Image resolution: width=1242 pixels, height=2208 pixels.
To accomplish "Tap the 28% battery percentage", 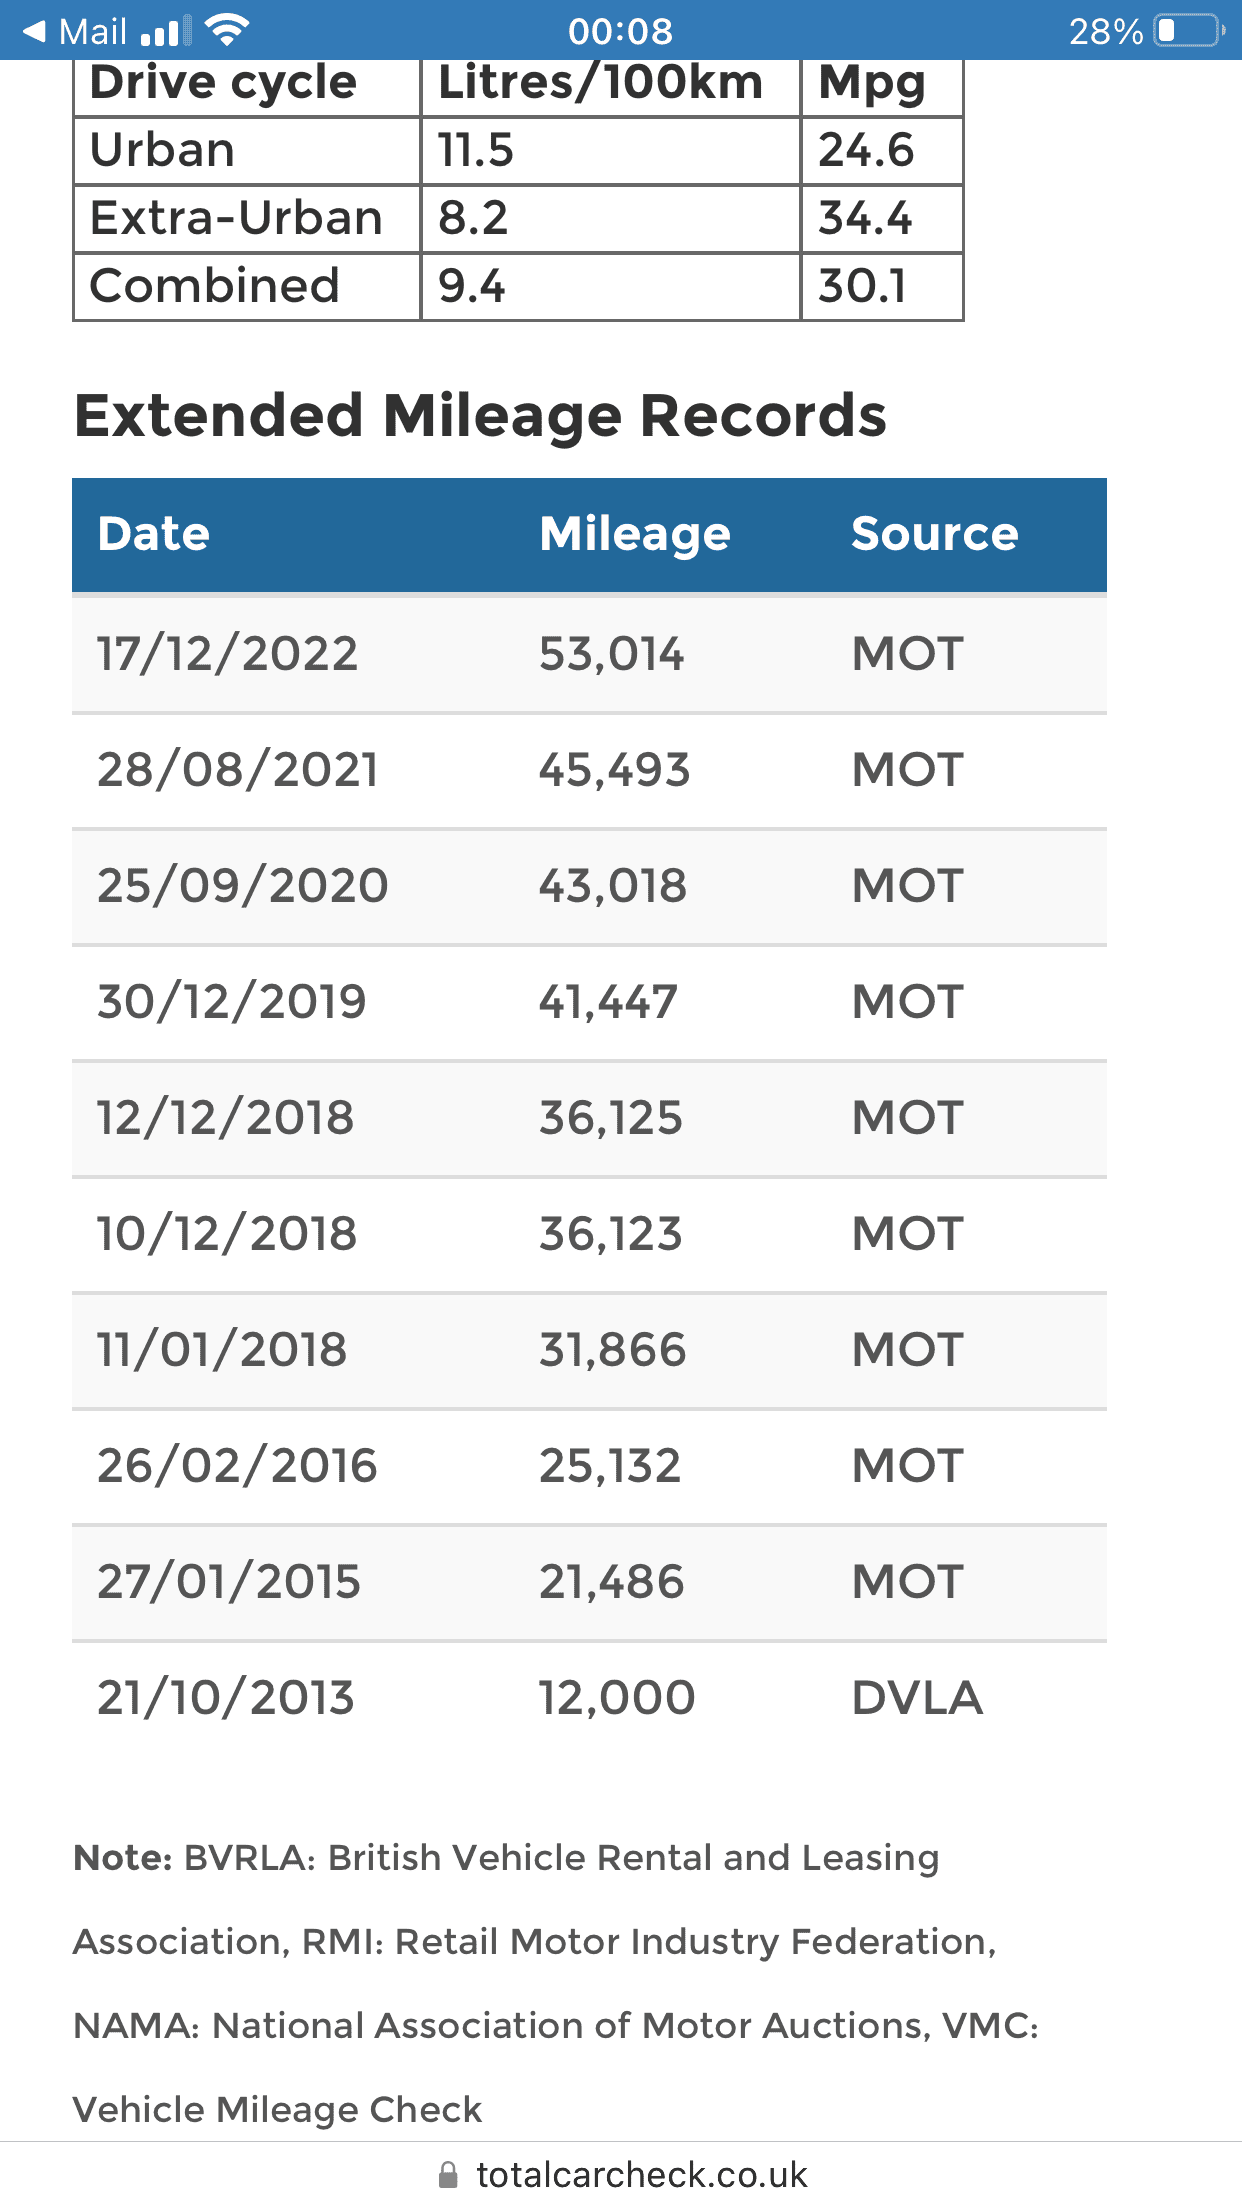I will coord(1105,32).
